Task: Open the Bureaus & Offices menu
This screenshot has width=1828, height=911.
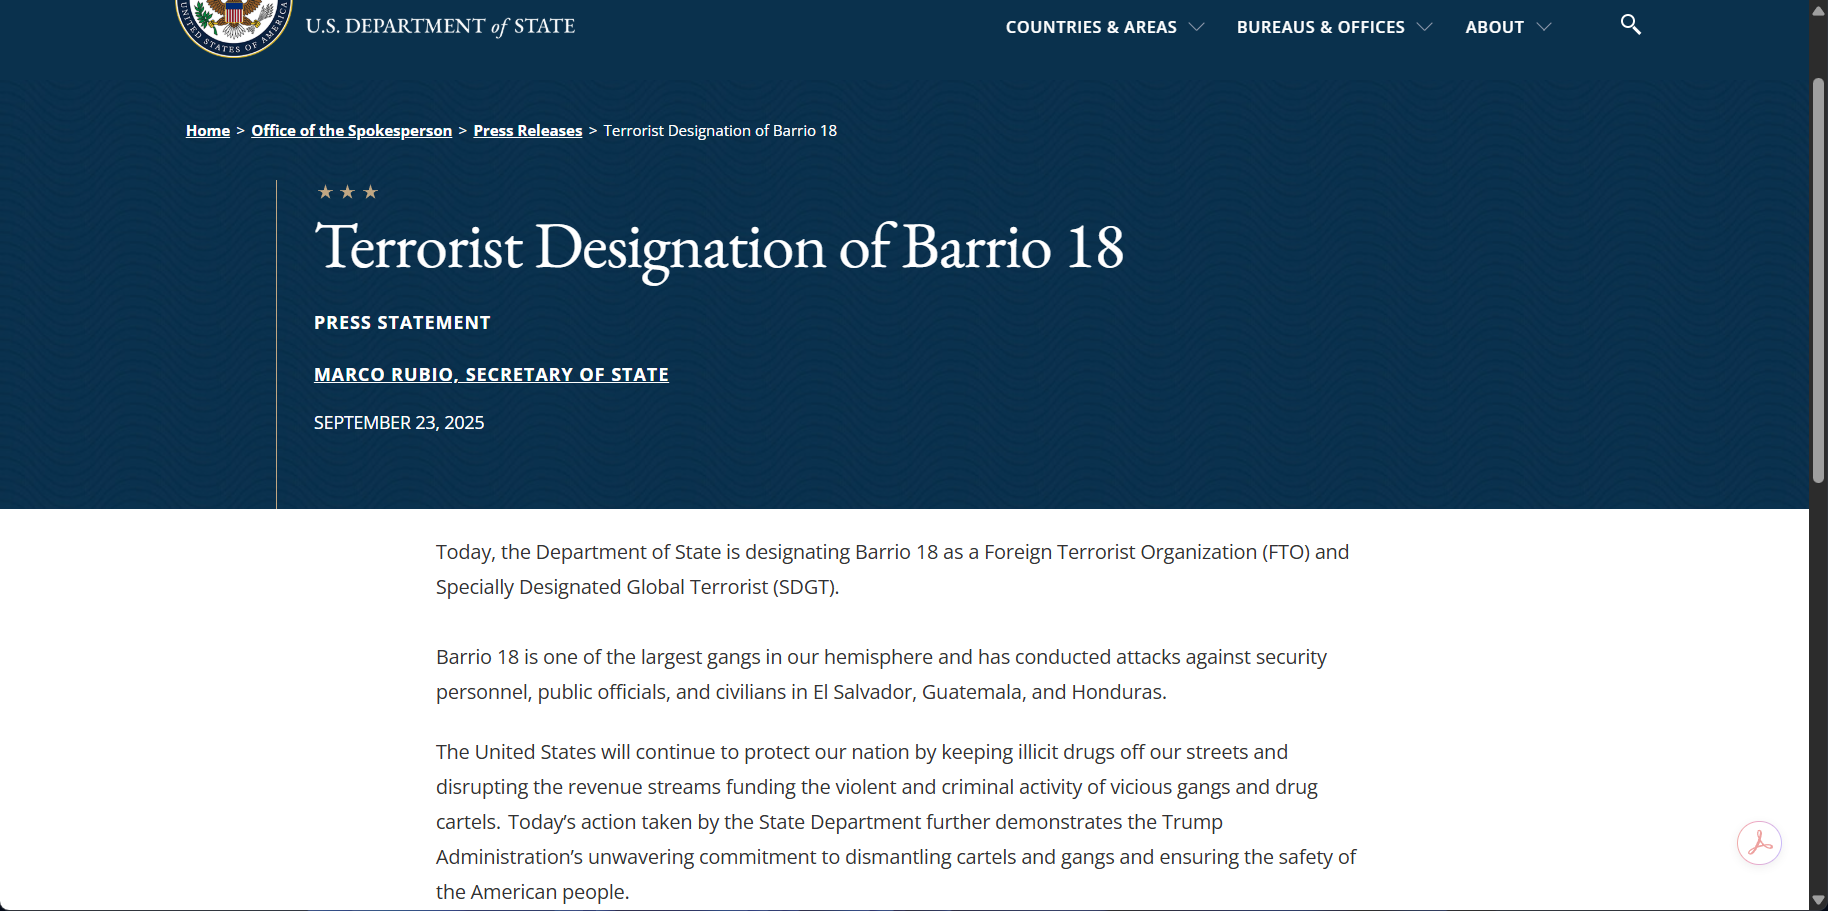Action: click(x=1320, y=27)
